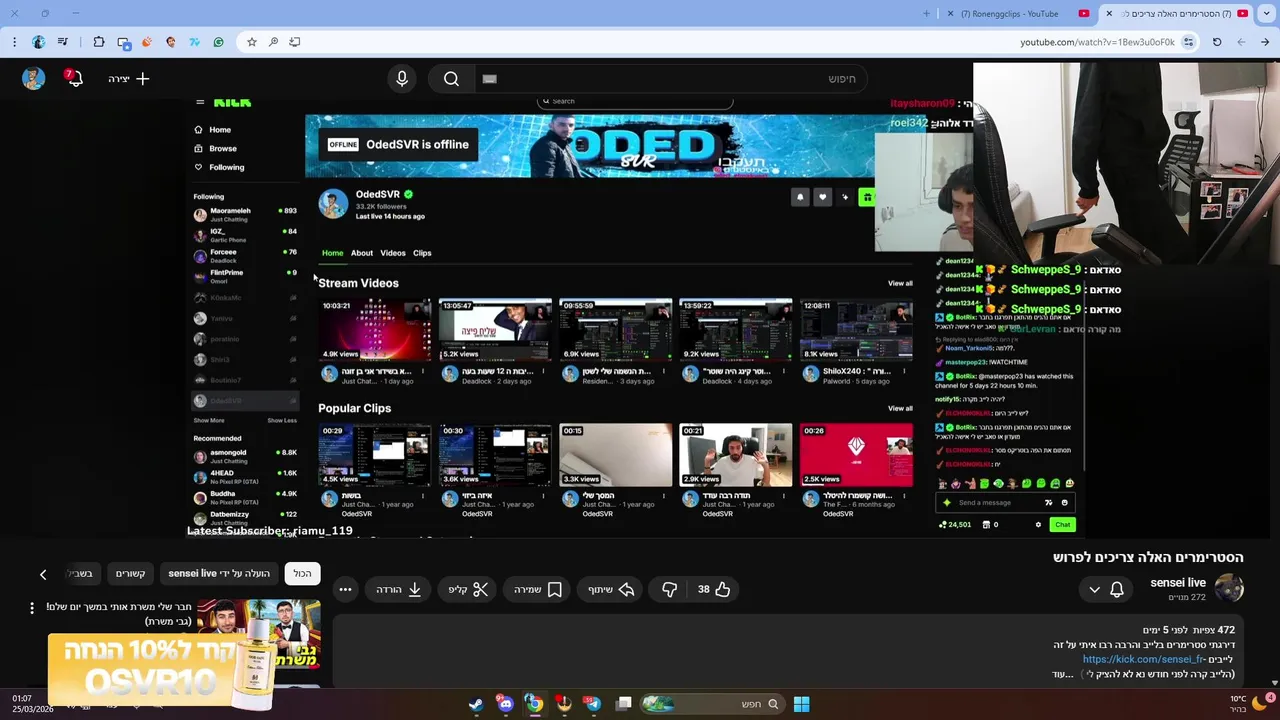Screen dimensions: 1280x720
Task: Save the video with שמירה button
Action: coord(538,590)
